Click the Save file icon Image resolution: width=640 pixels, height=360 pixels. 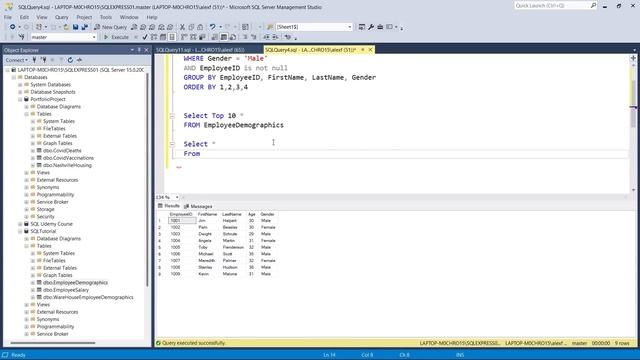pyautogui.click(x=76, y=27)
